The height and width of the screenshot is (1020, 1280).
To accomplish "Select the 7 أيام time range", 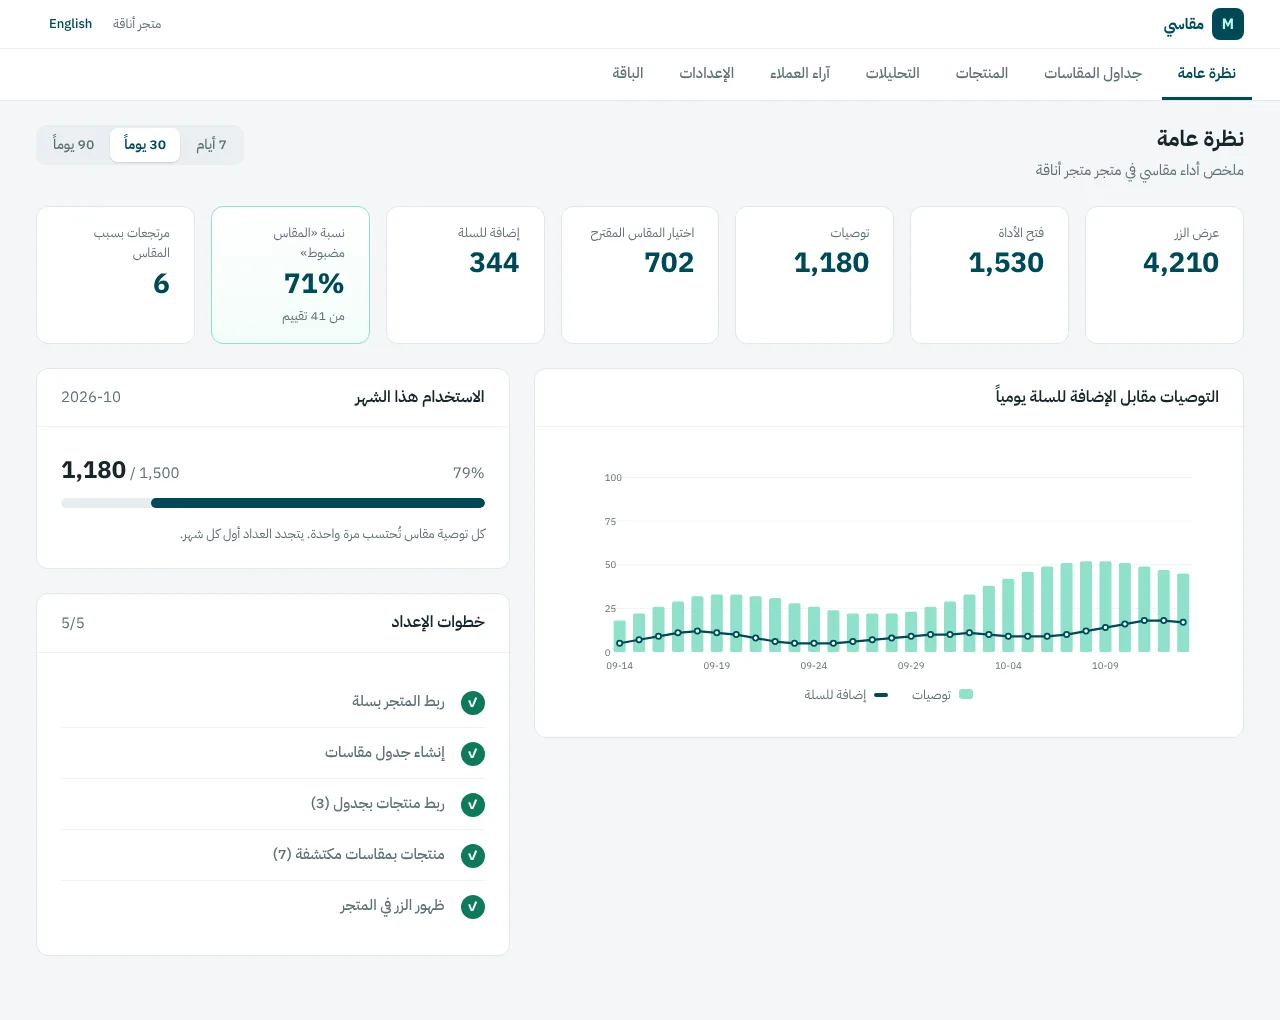I will pos(211,145).
